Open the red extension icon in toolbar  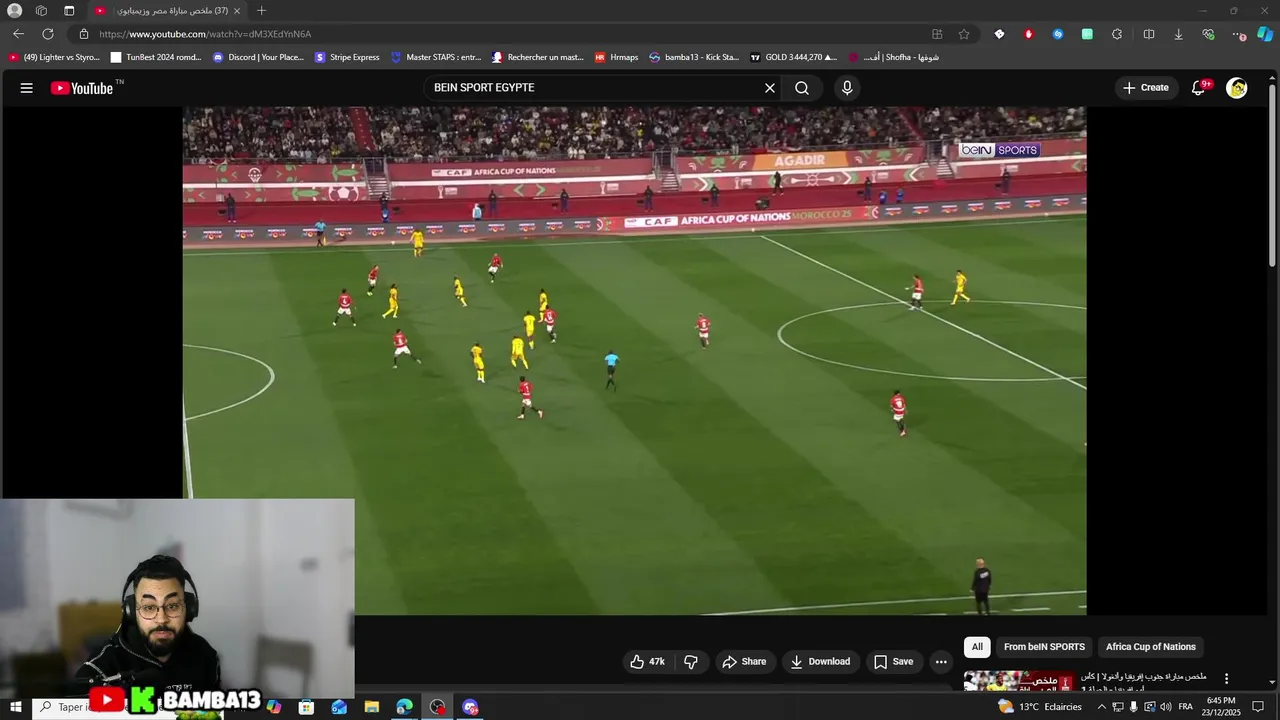[x=1028, y=34]
